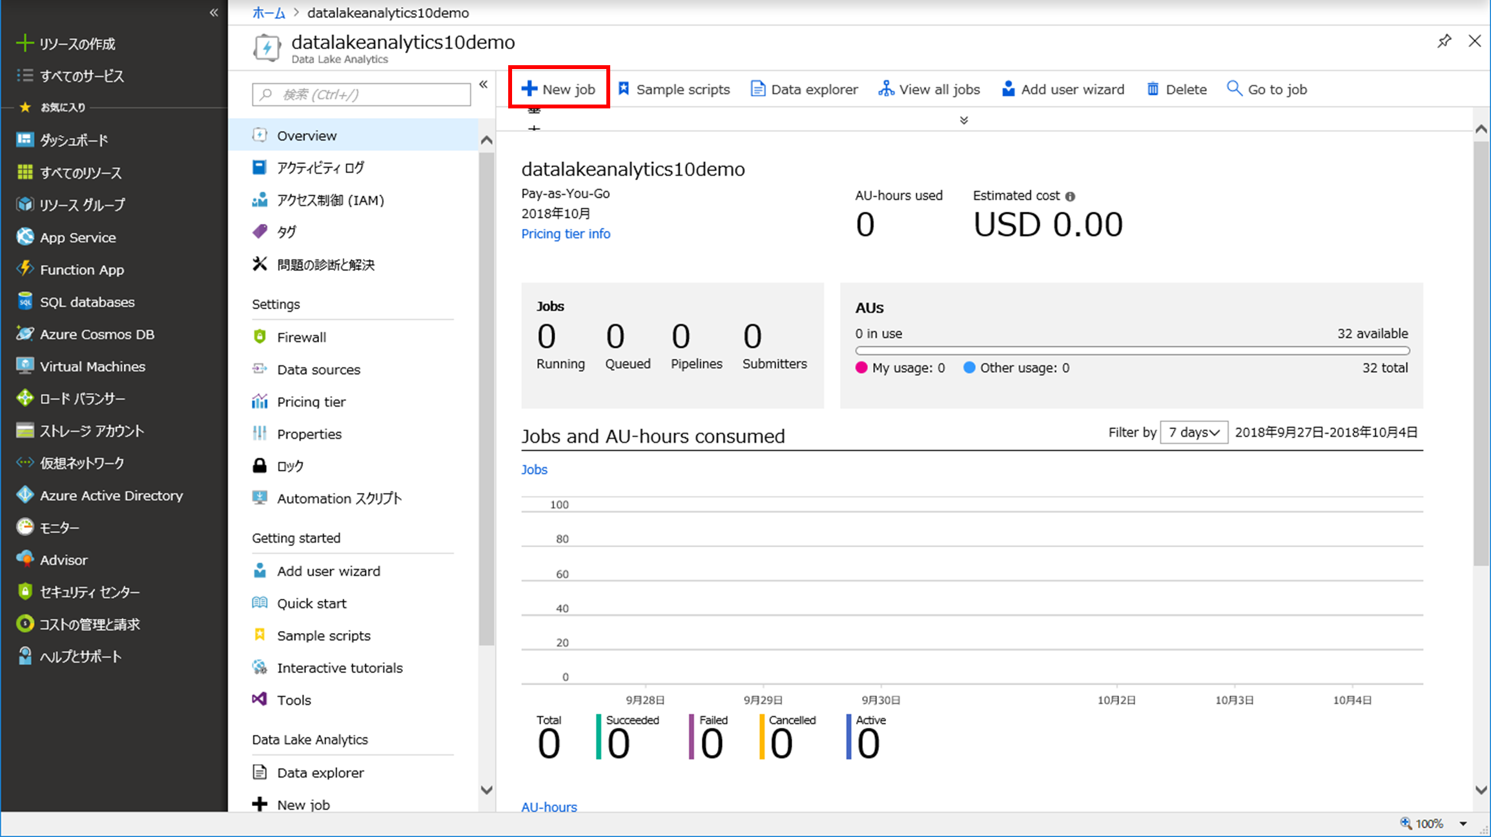Viewport: 1491px width, 837px height.
Task: Click the Delete trash icon
Action: [x=1153, y=89]
